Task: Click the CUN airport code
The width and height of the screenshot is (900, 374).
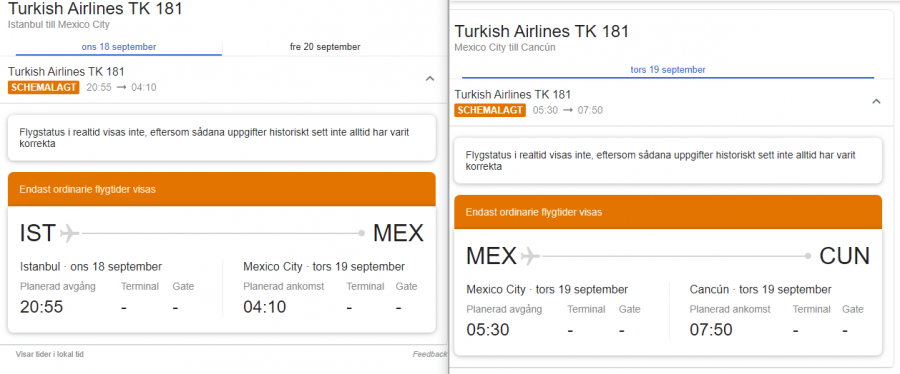Action: coord(844,256)
